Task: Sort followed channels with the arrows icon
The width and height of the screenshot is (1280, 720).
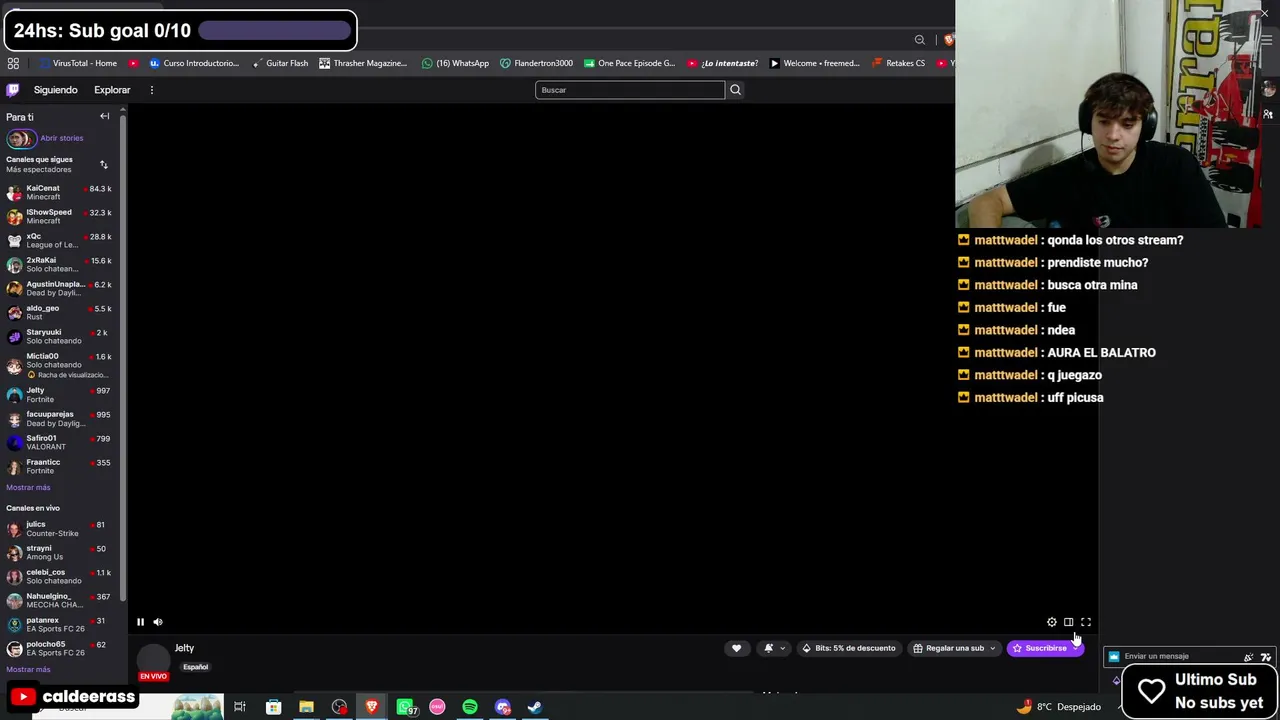Action: pos(103,164)
